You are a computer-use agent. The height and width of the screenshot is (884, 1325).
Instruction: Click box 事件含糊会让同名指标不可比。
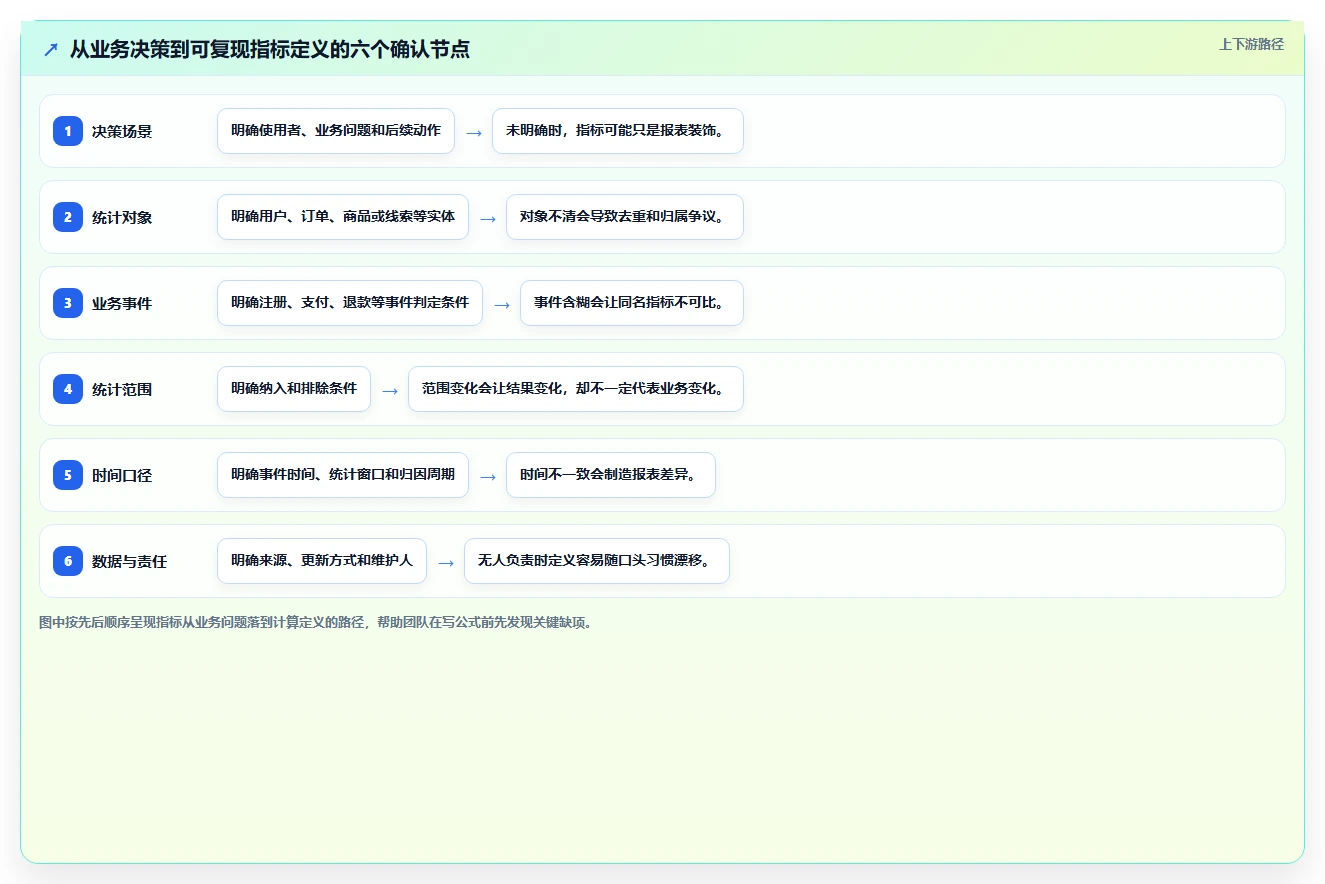click(x=632, y=303)
